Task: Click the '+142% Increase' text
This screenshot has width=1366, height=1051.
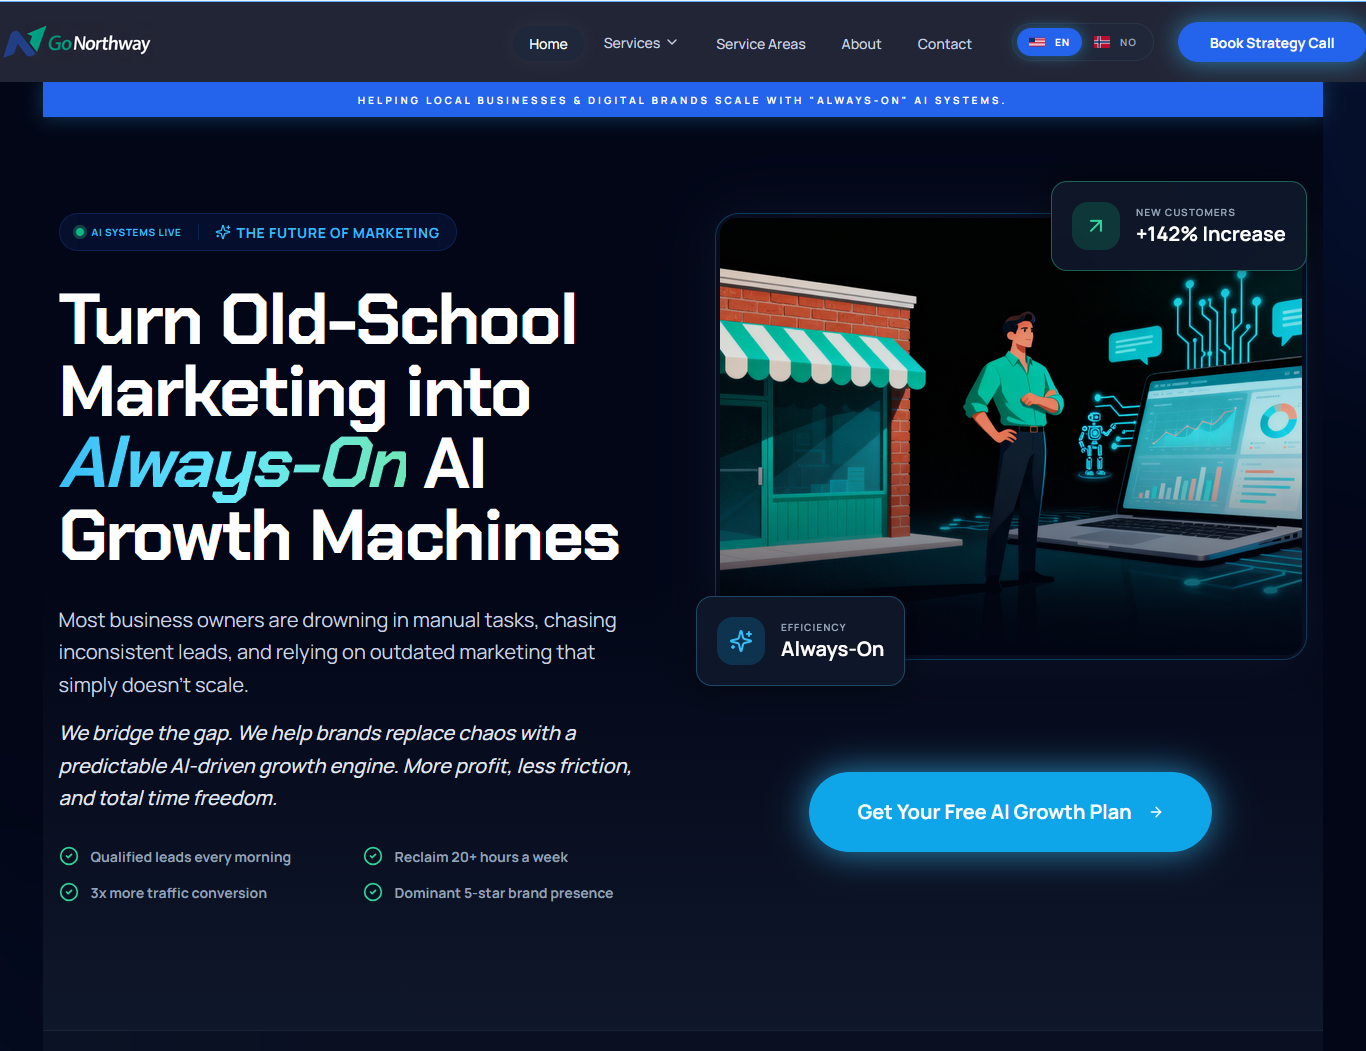Action: 1210,234
